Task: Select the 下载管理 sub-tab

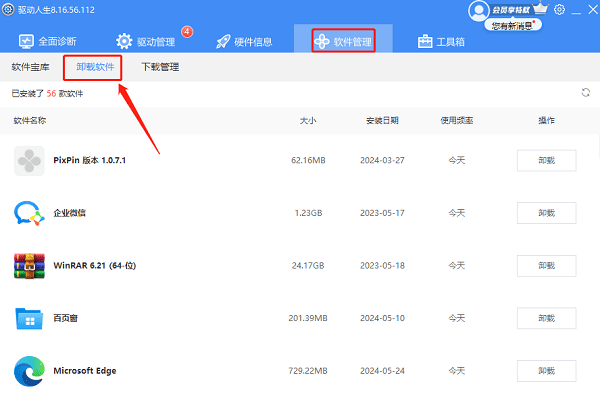Action: (x=160, y=67)
